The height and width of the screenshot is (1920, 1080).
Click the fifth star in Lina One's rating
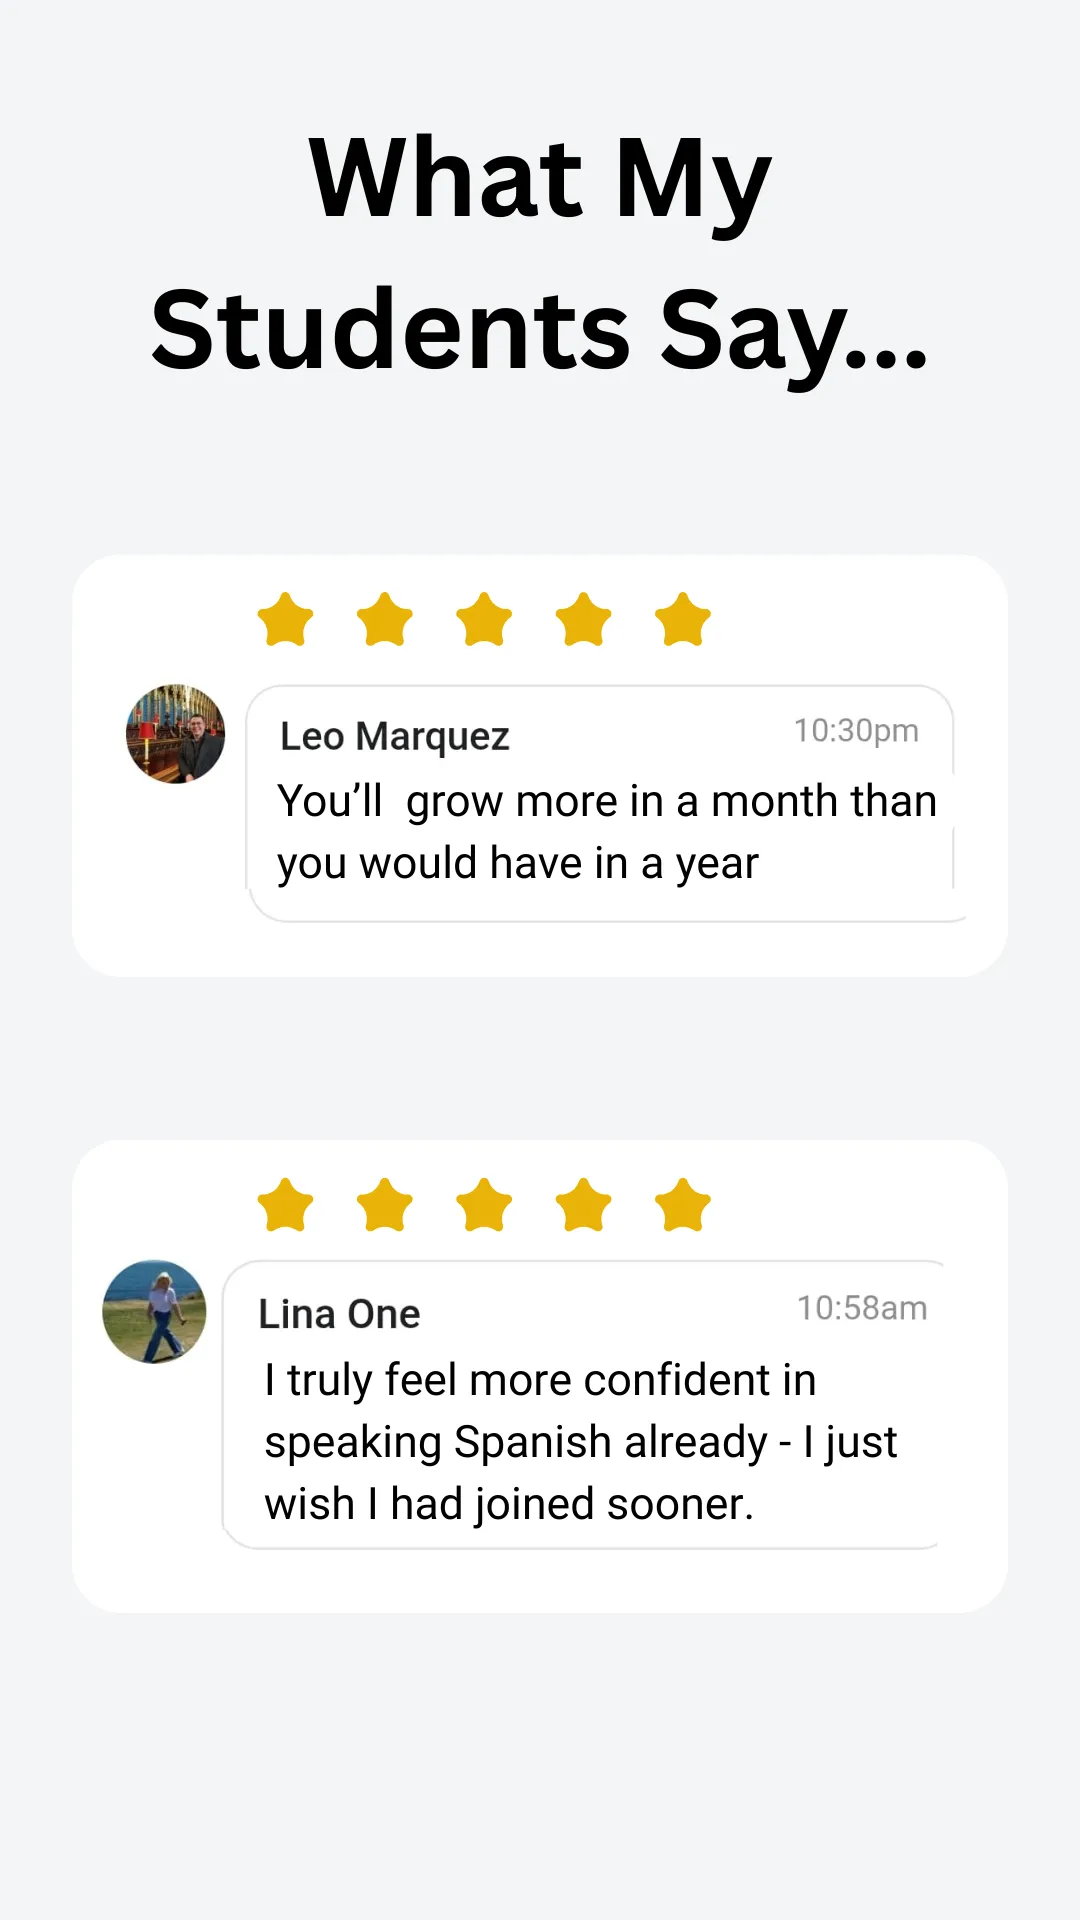click(683, 1204)
